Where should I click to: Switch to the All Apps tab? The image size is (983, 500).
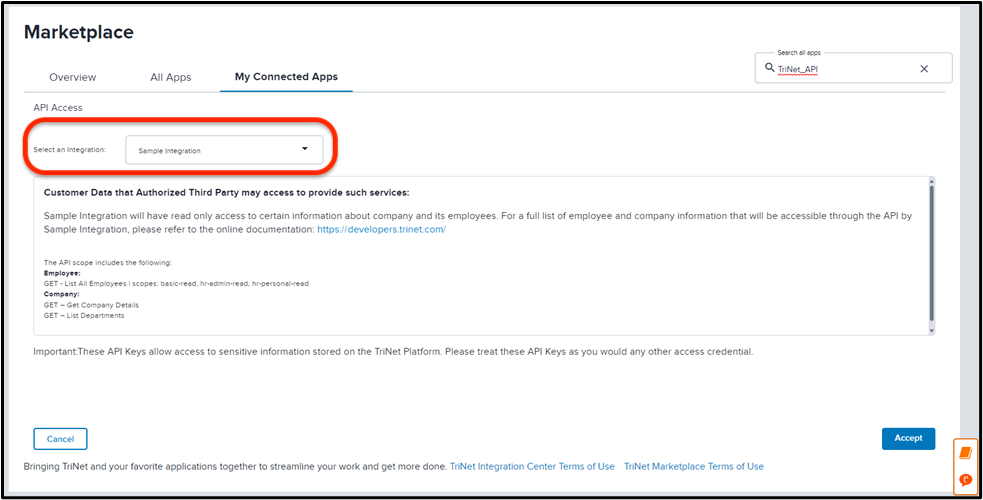click(171, 77)
